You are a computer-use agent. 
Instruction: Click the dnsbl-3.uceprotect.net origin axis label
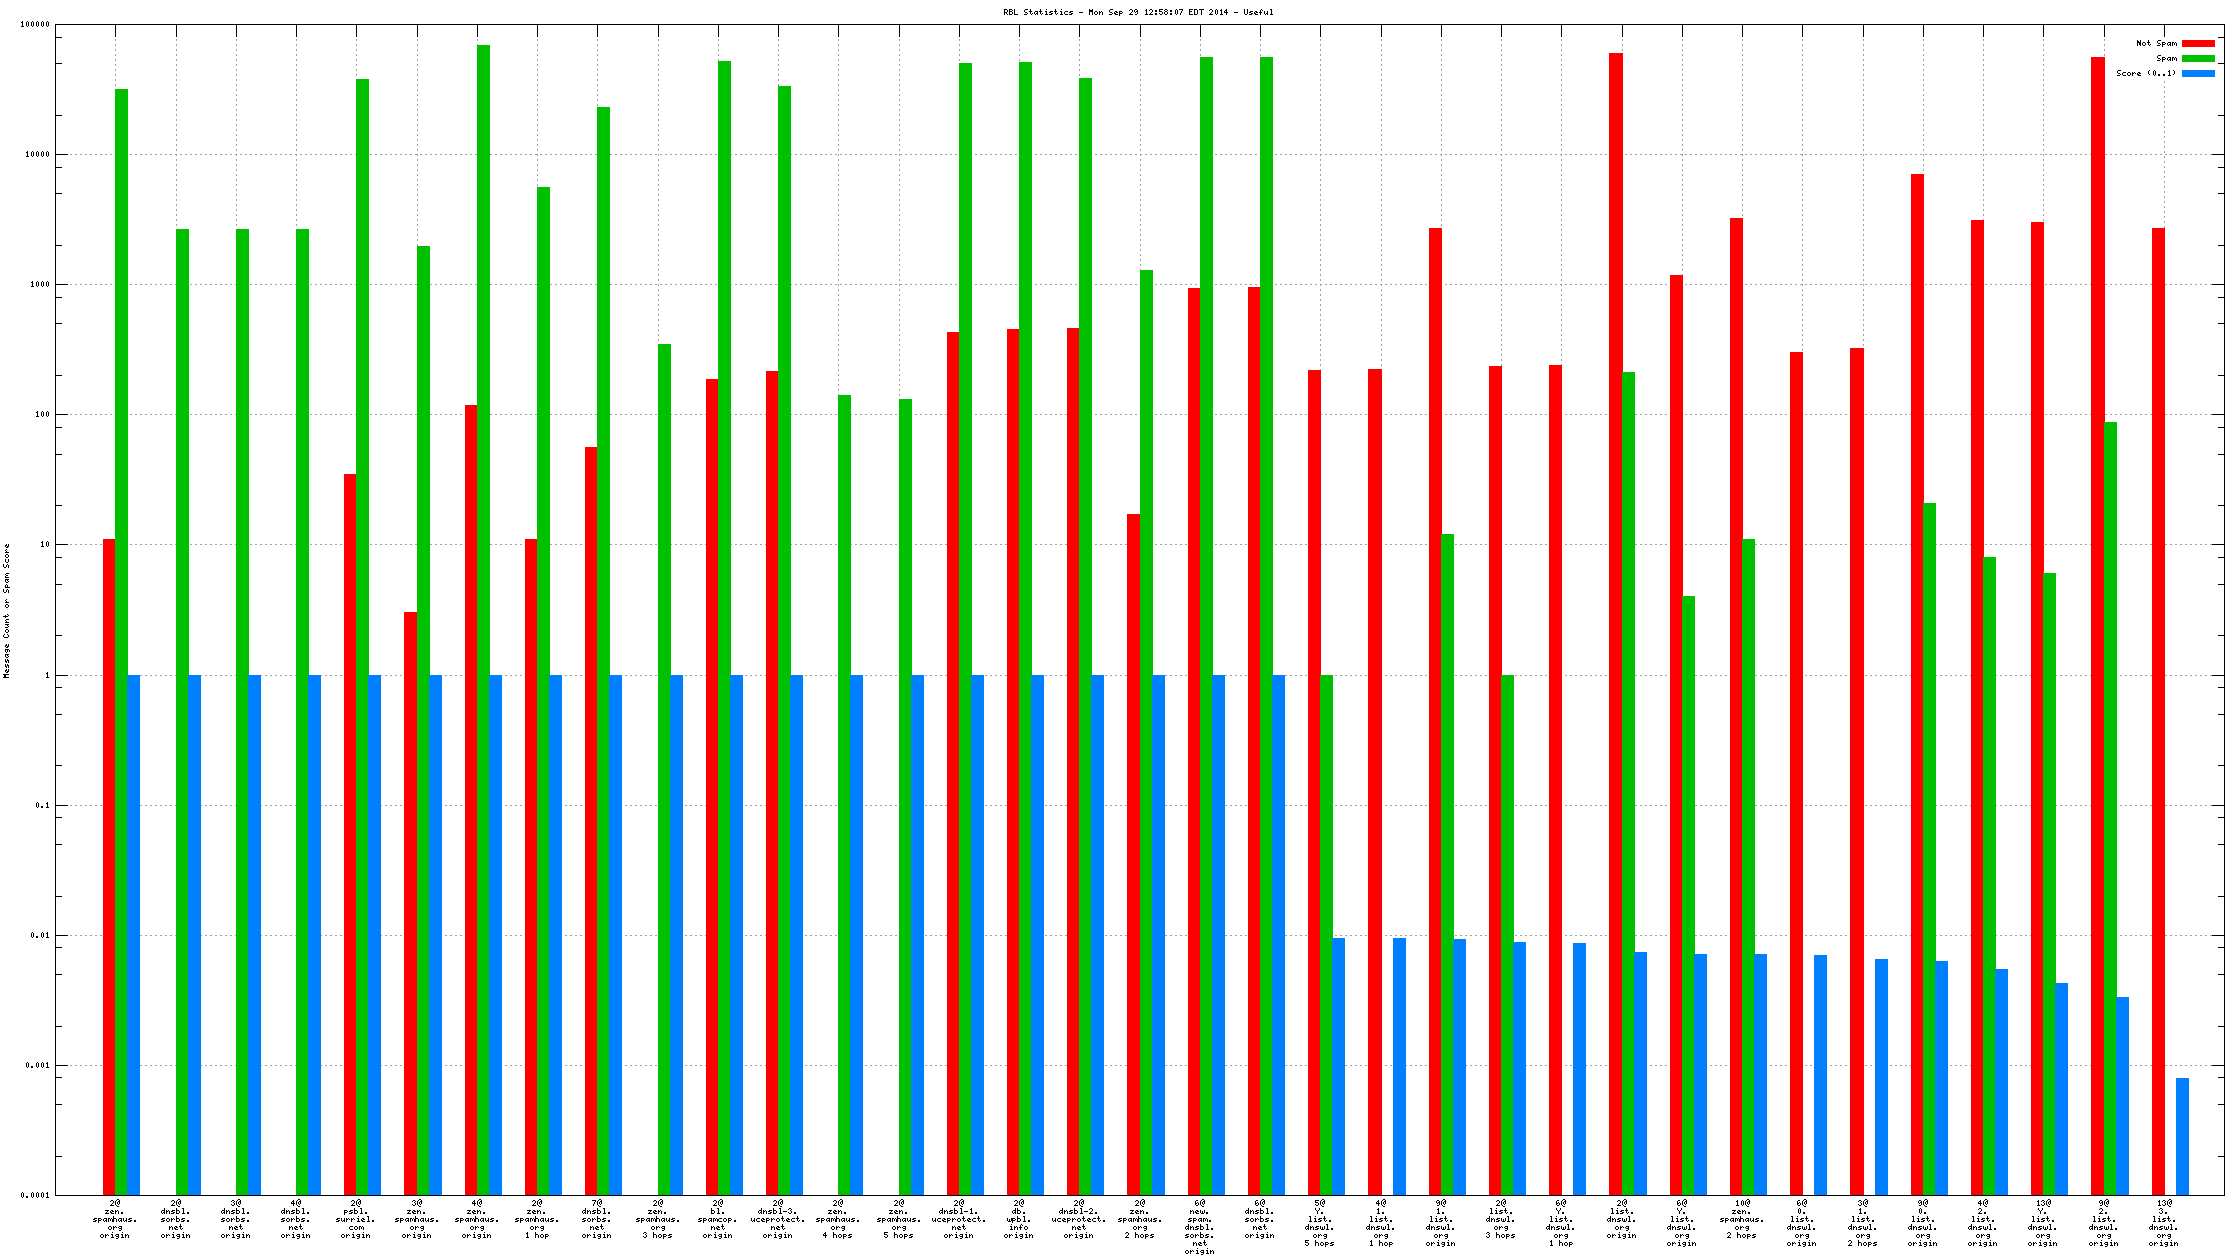pyautogui.click(x=777, y=1219)
